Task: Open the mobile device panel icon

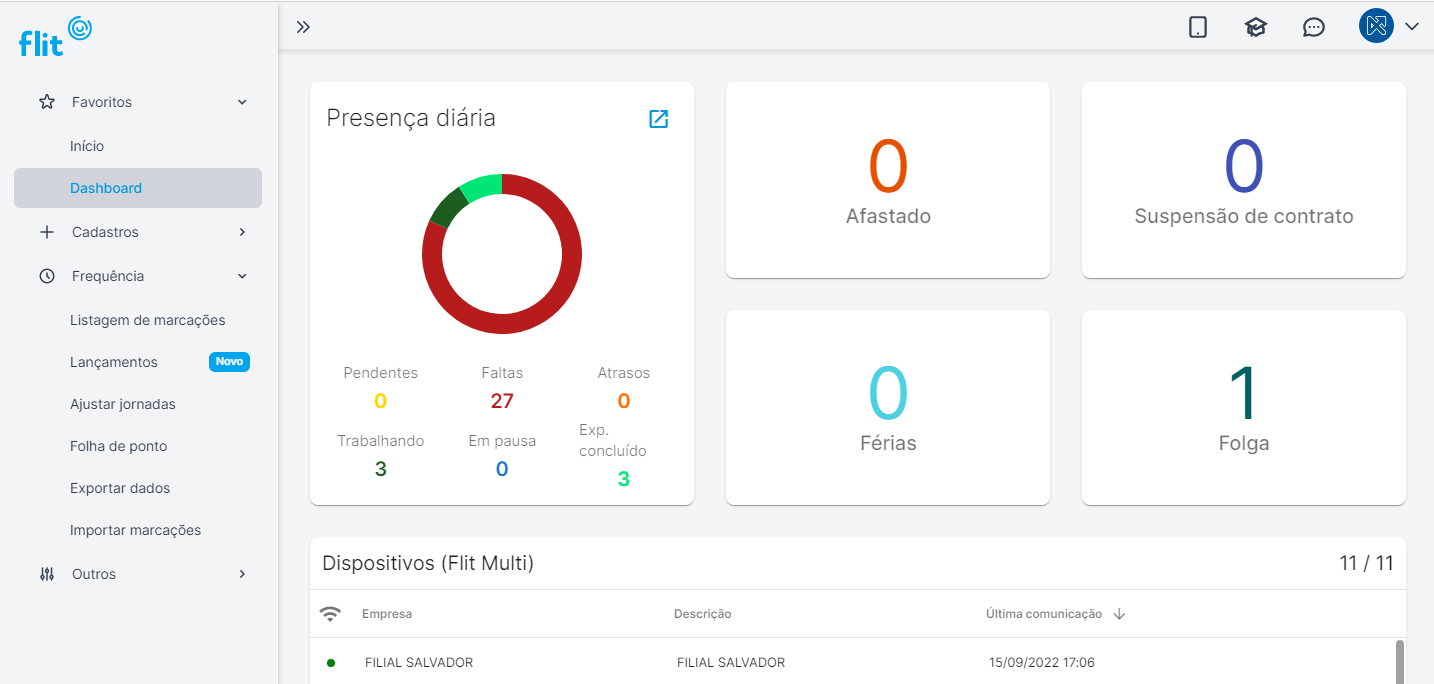Action: [1198, 27]
